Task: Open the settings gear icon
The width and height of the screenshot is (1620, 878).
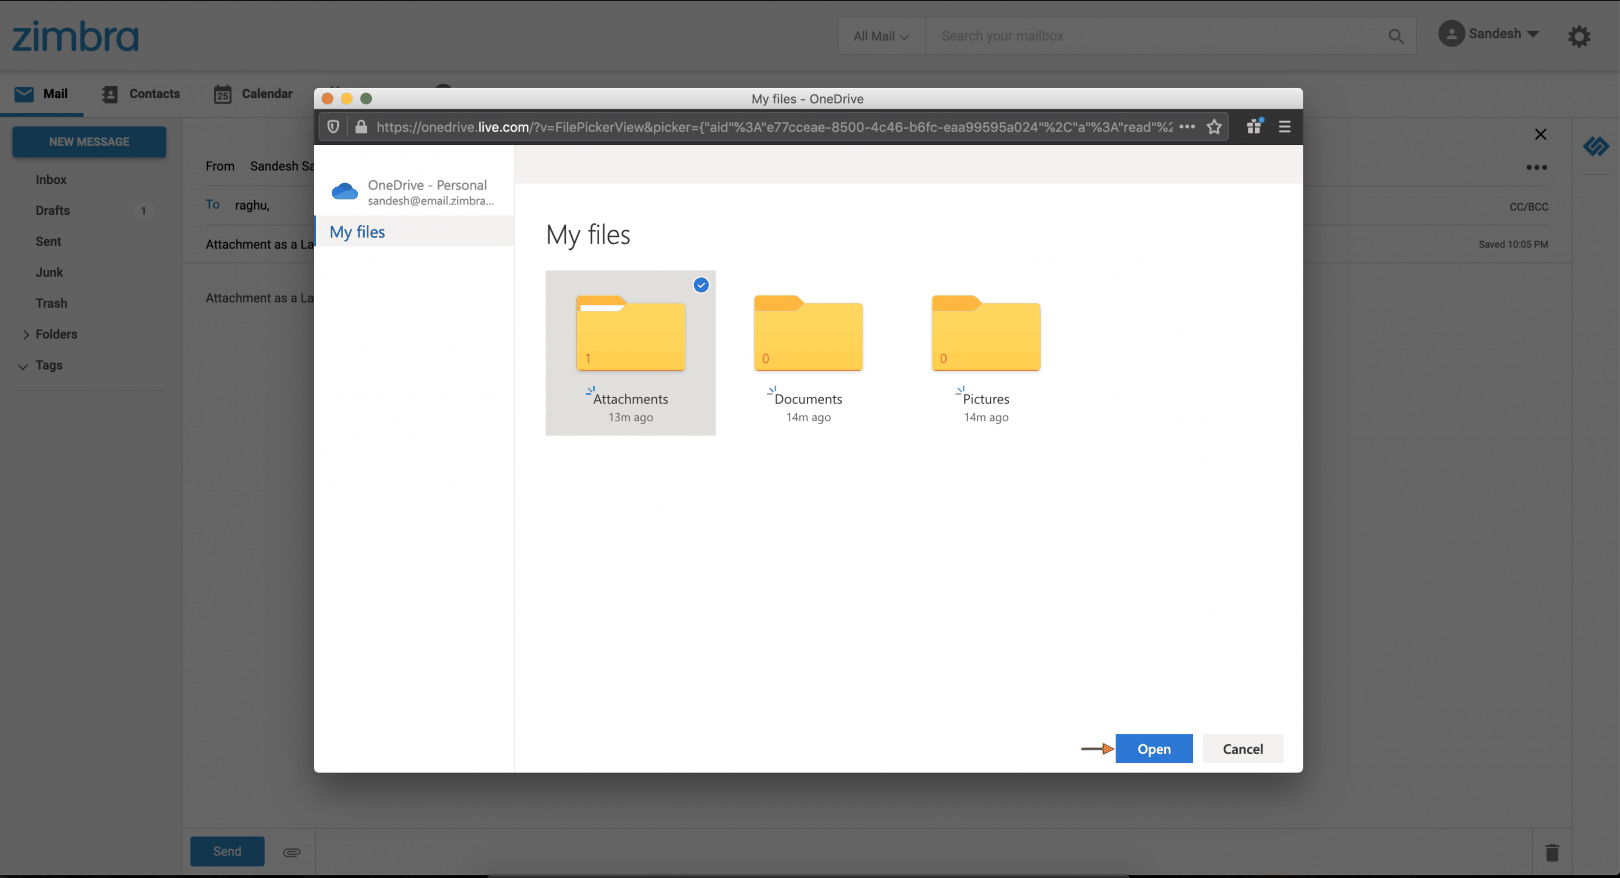Action: click(1579, 37)
